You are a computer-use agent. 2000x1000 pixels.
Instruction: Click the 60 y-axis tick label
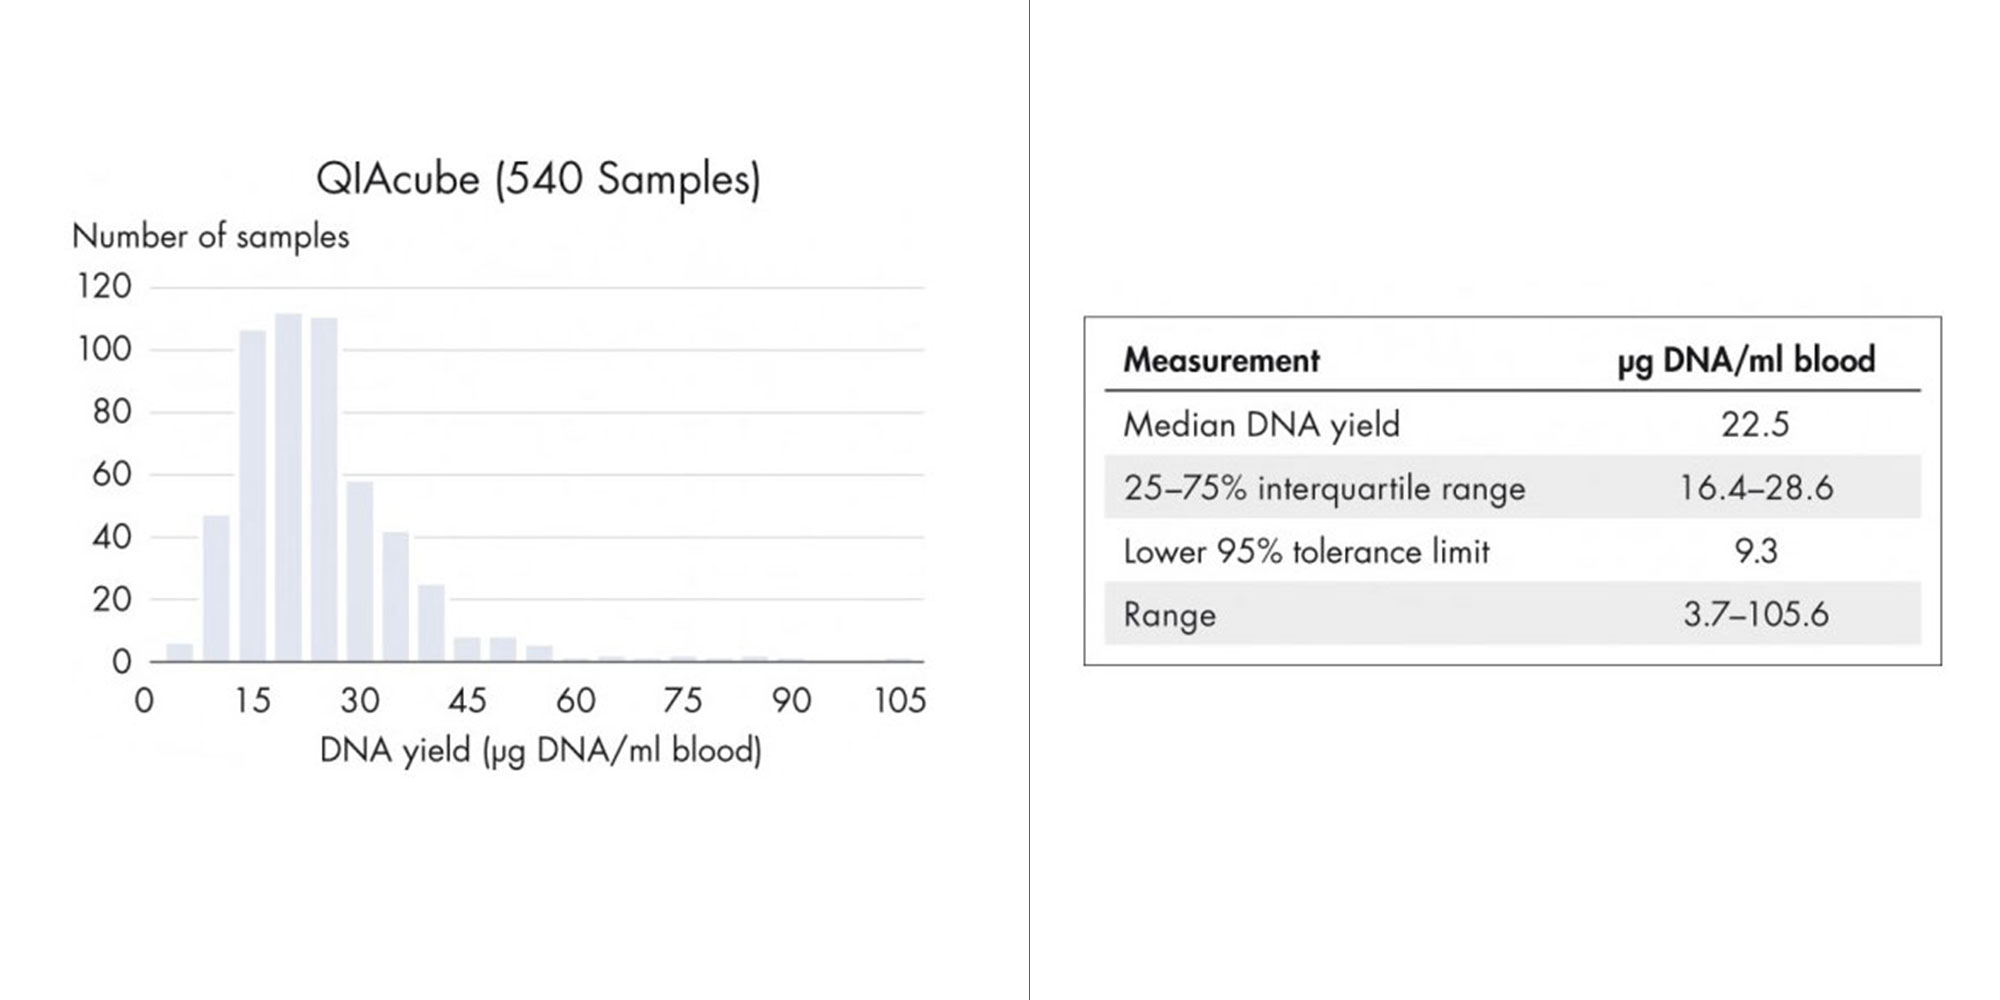[x=111, y=474]
